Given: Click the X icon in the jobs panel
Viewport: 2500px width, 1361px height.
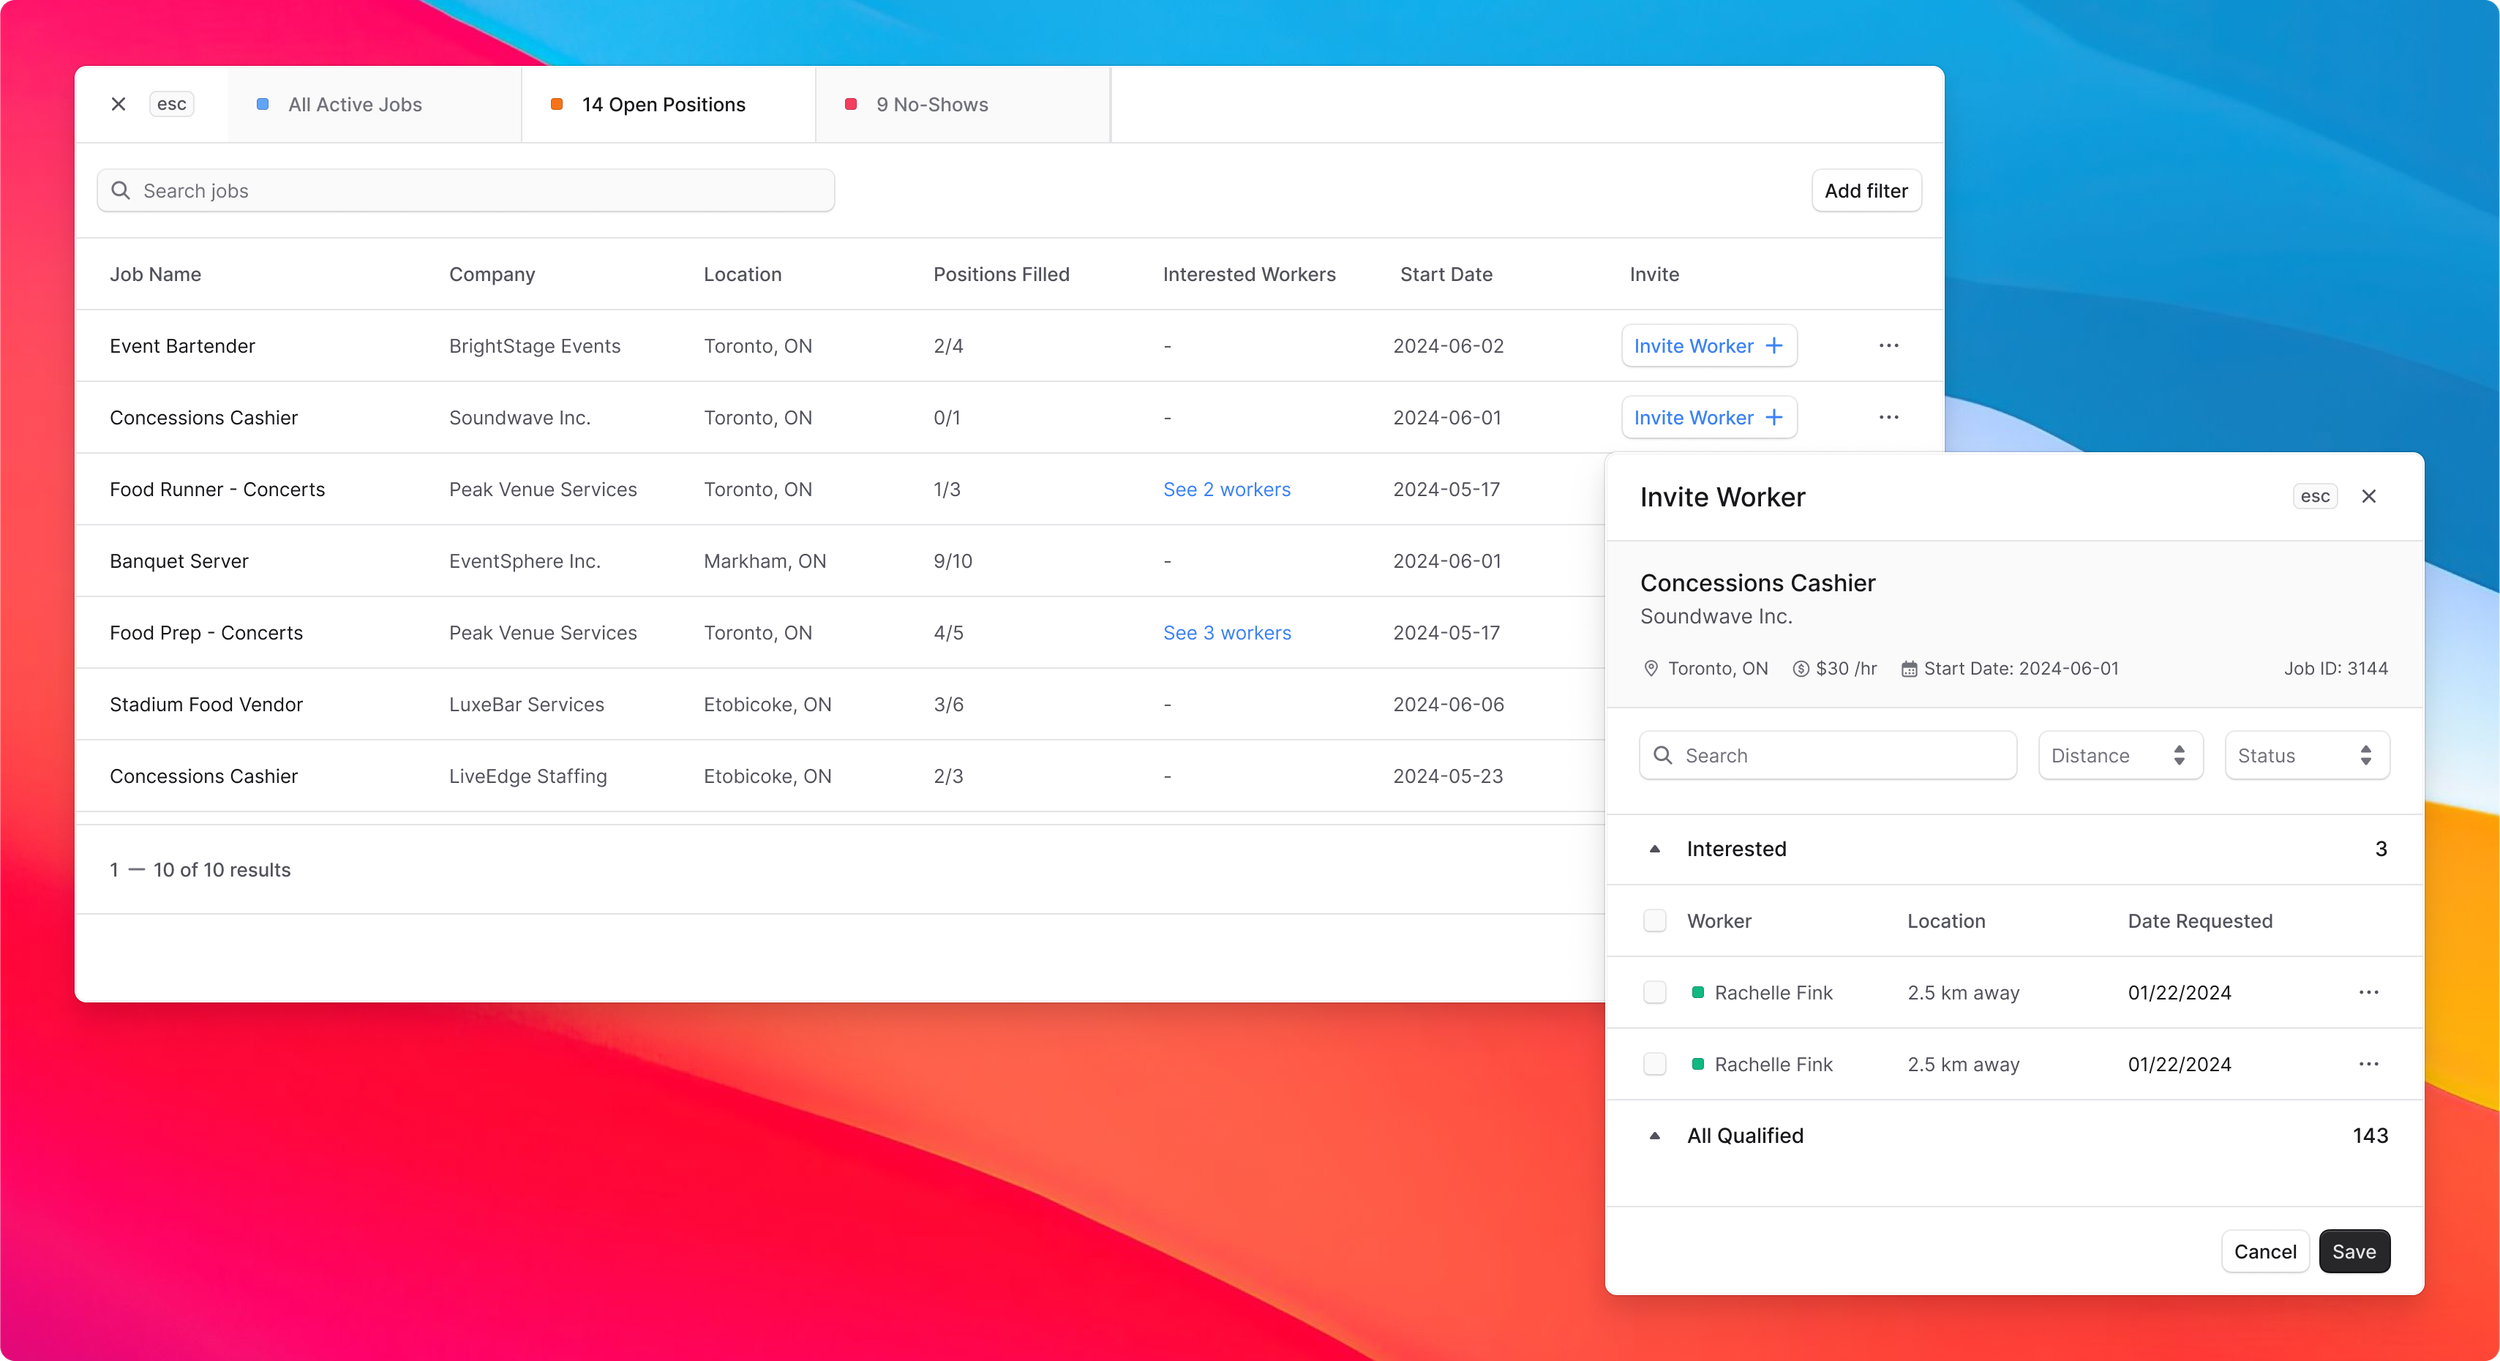Looking at the screenshot, I should pos(118,104).
